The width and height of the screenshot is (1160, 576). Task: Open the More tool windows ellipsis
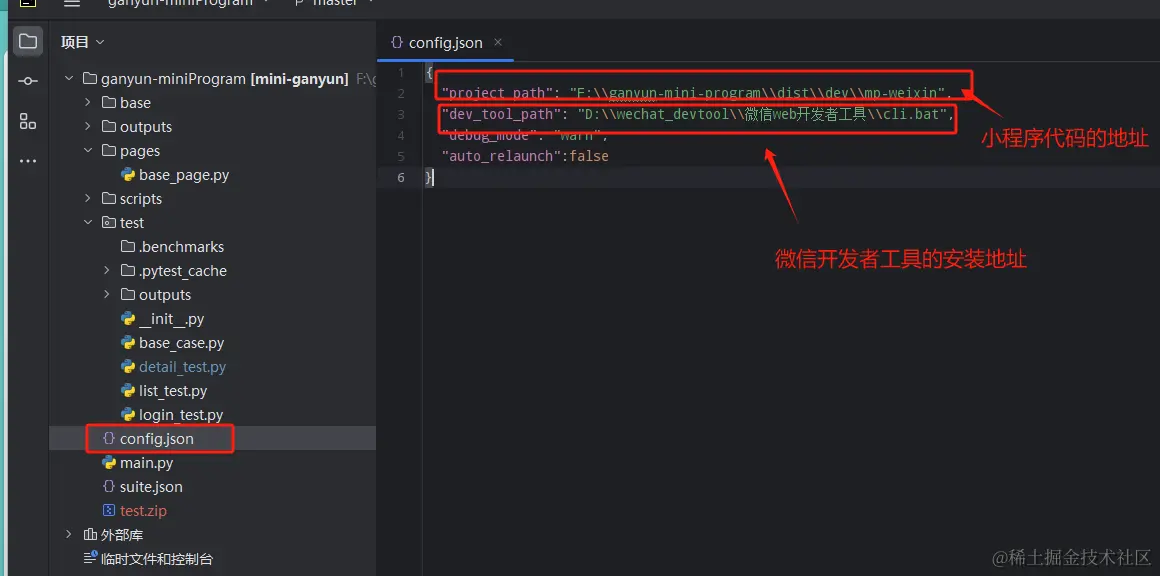coord(27,160)
